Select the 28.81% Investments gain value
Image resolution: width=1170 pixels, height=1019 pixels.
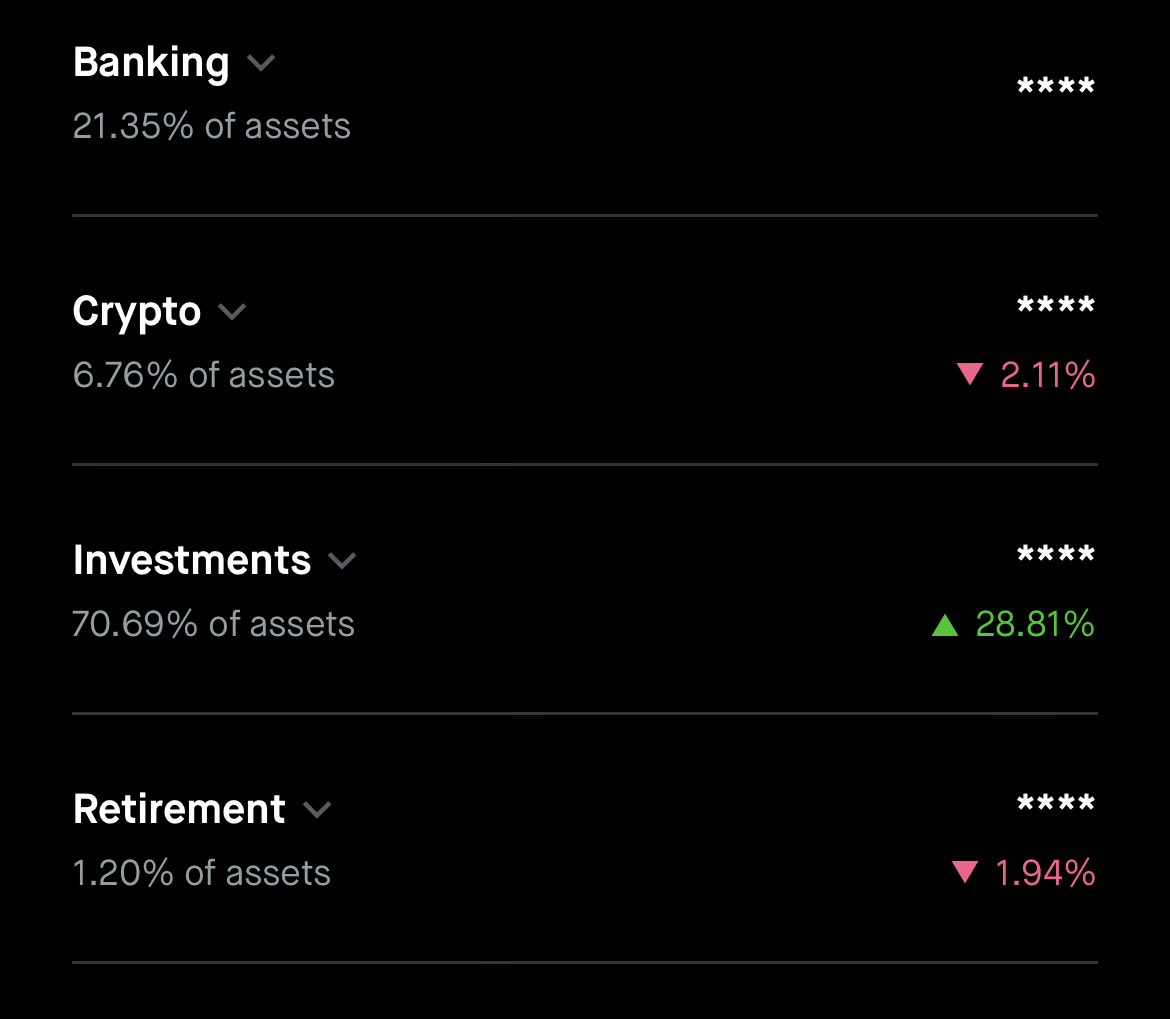[x=1034, y=624]
